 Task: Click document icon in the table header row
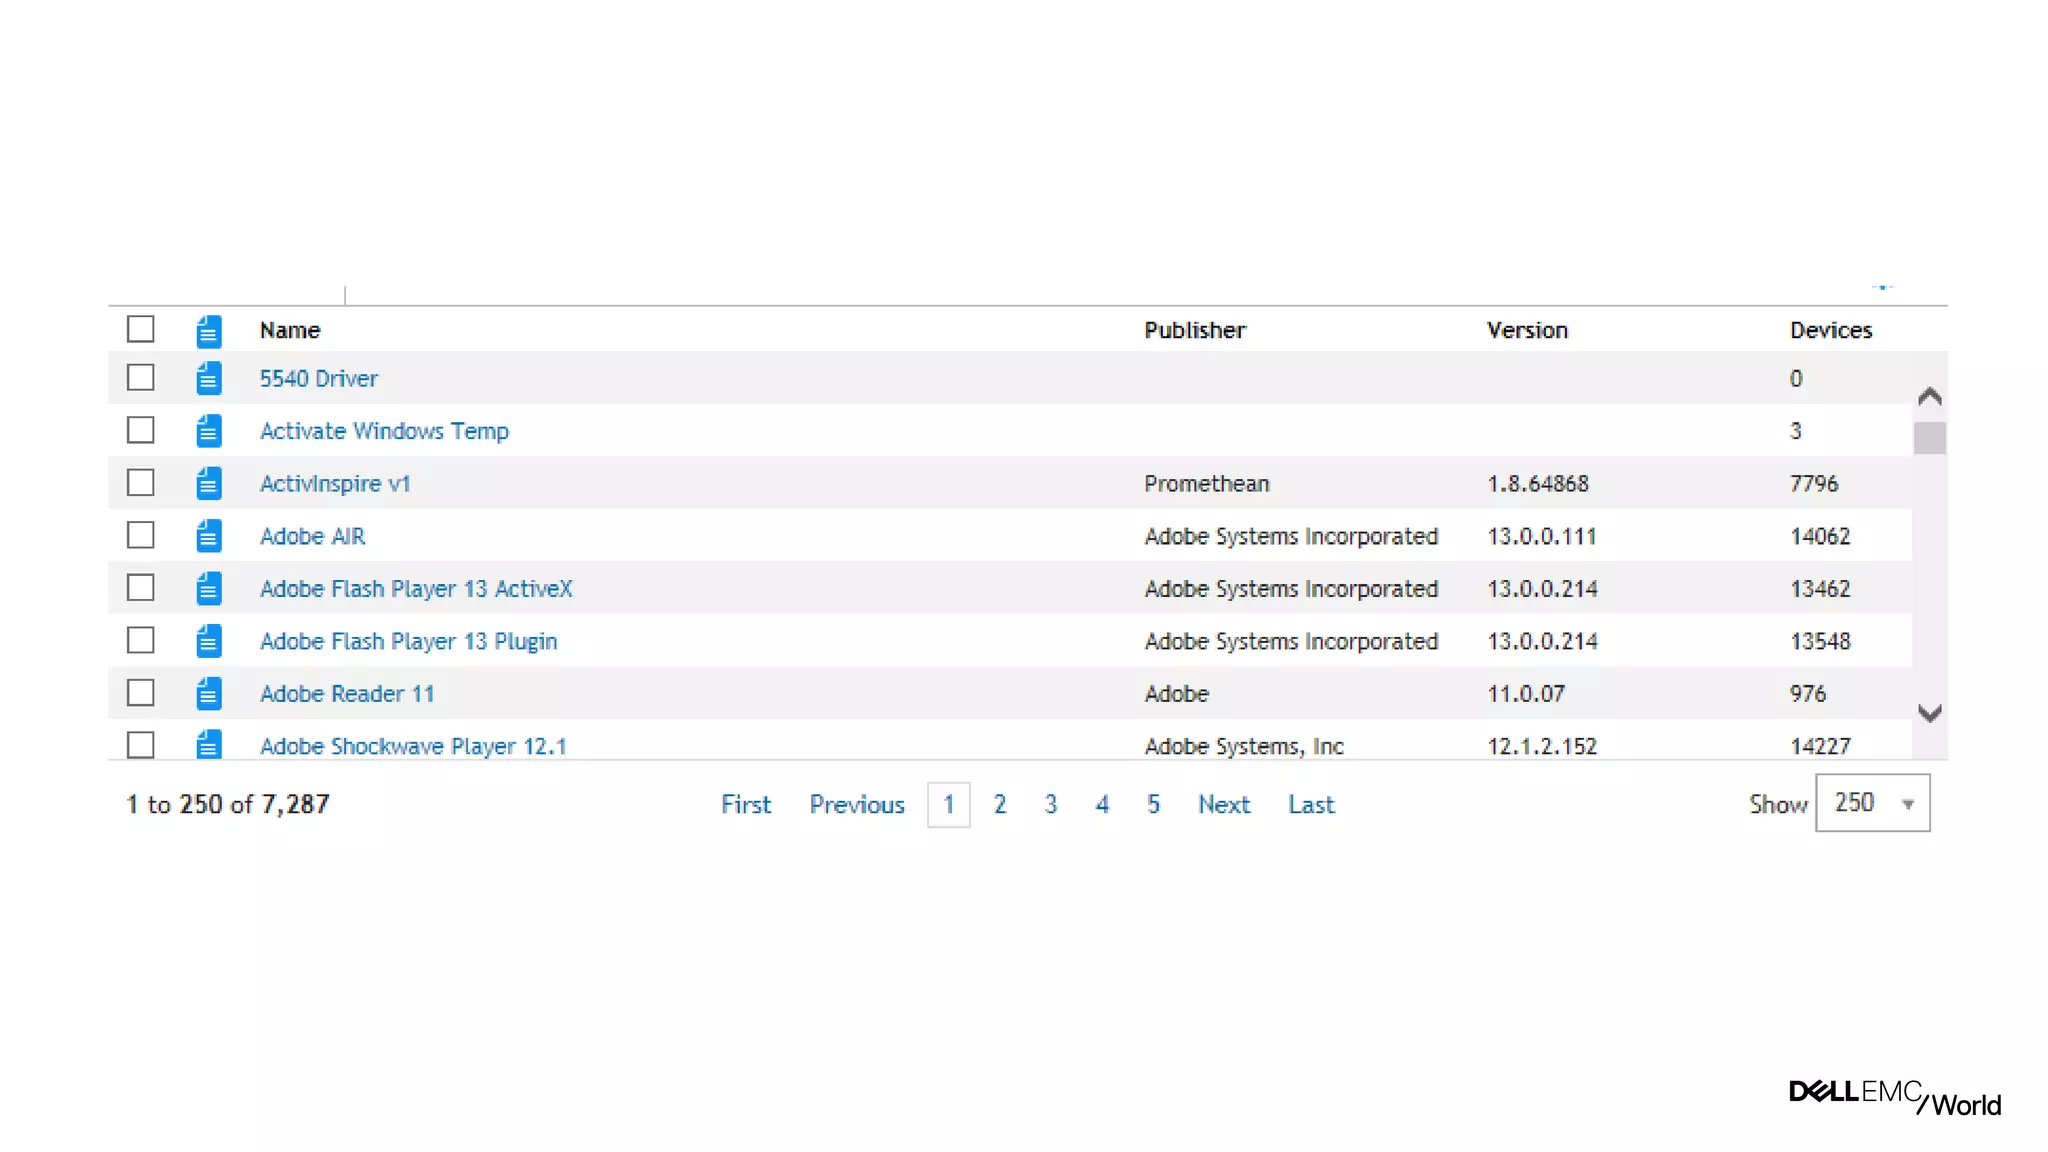pos(208,330)
